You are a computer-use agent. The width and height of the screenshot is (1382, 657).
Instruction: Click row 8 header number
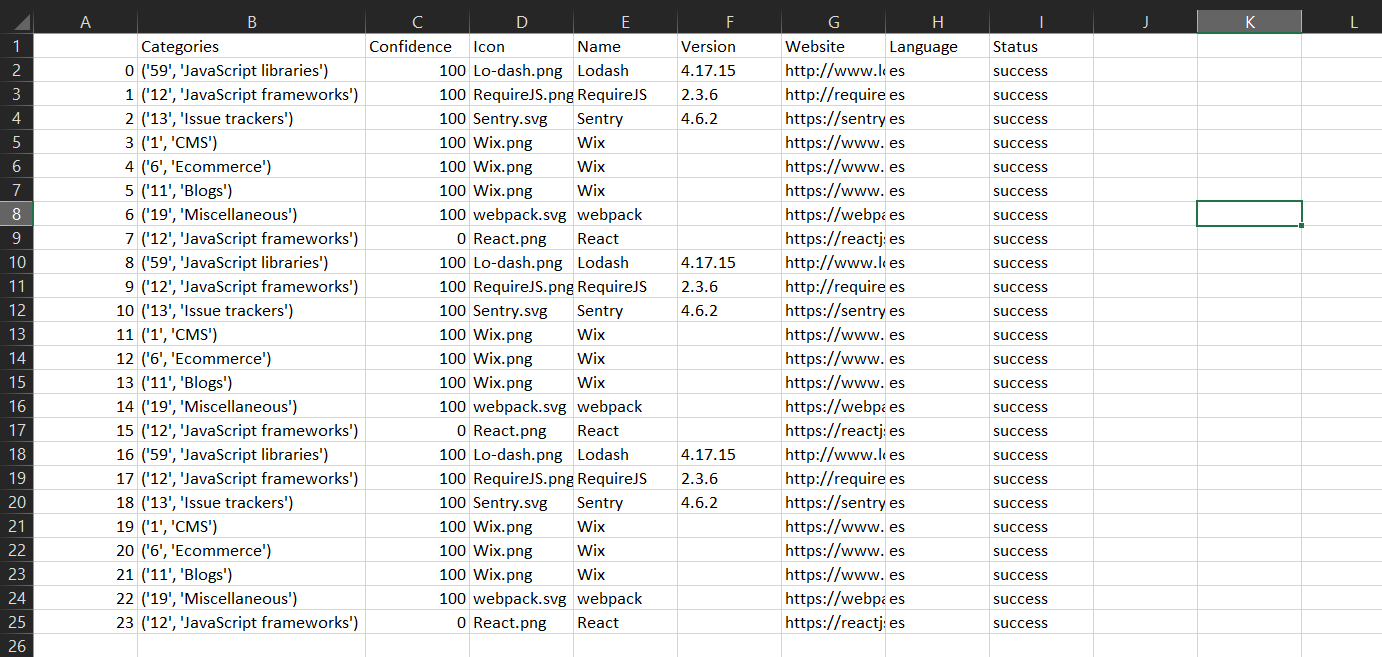tap(16, 214)
